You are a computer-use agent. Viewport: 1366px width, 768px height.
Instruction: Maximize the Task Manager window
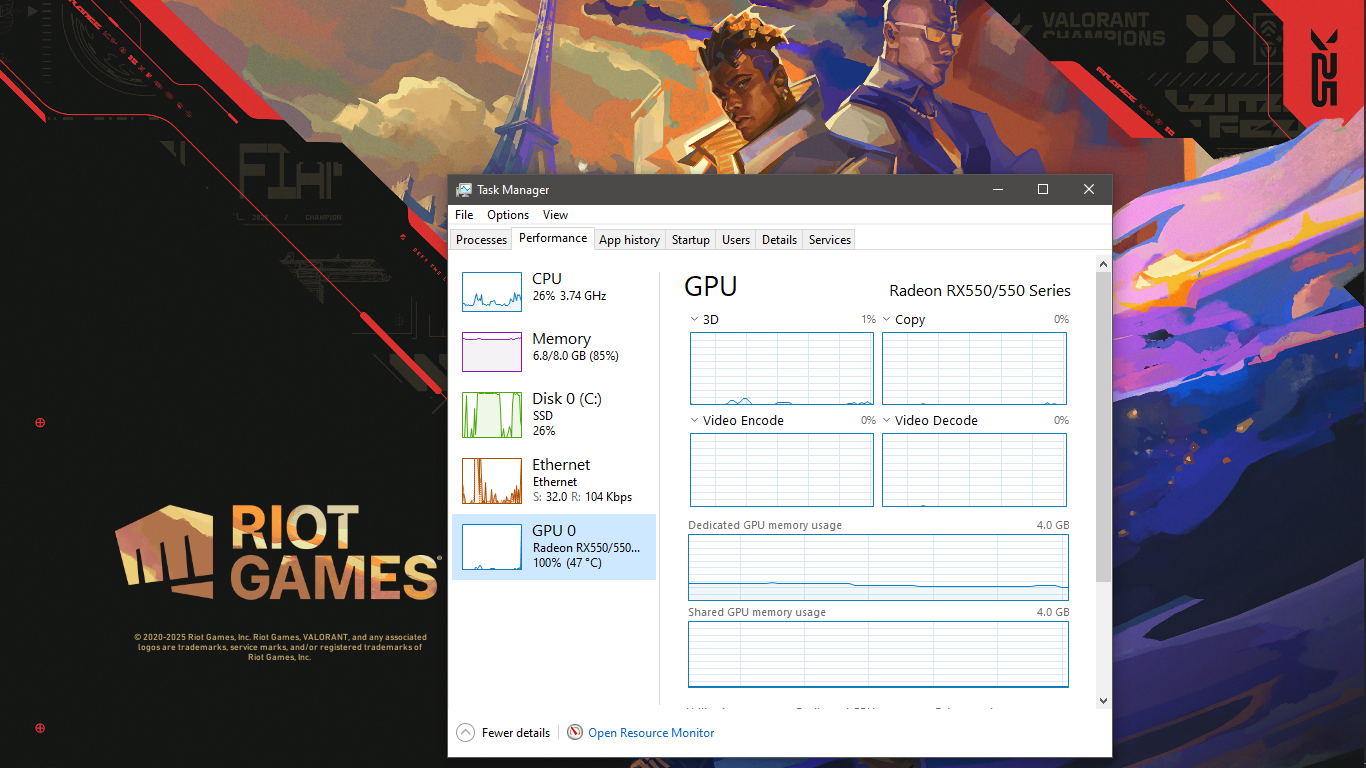coord(1043,189)
